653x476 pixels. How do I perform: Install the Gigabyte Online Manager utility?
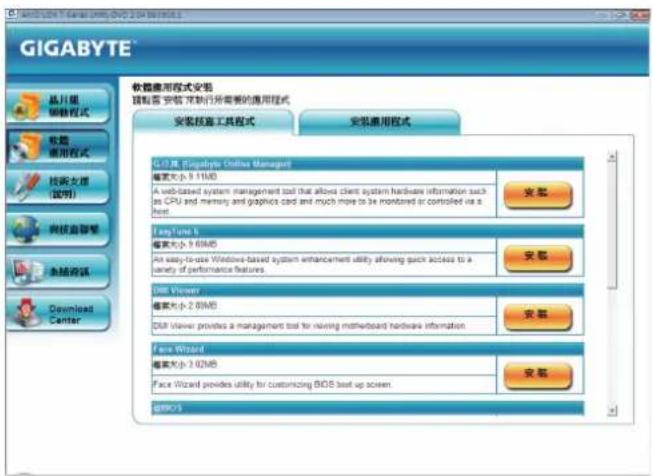point(538,194)
